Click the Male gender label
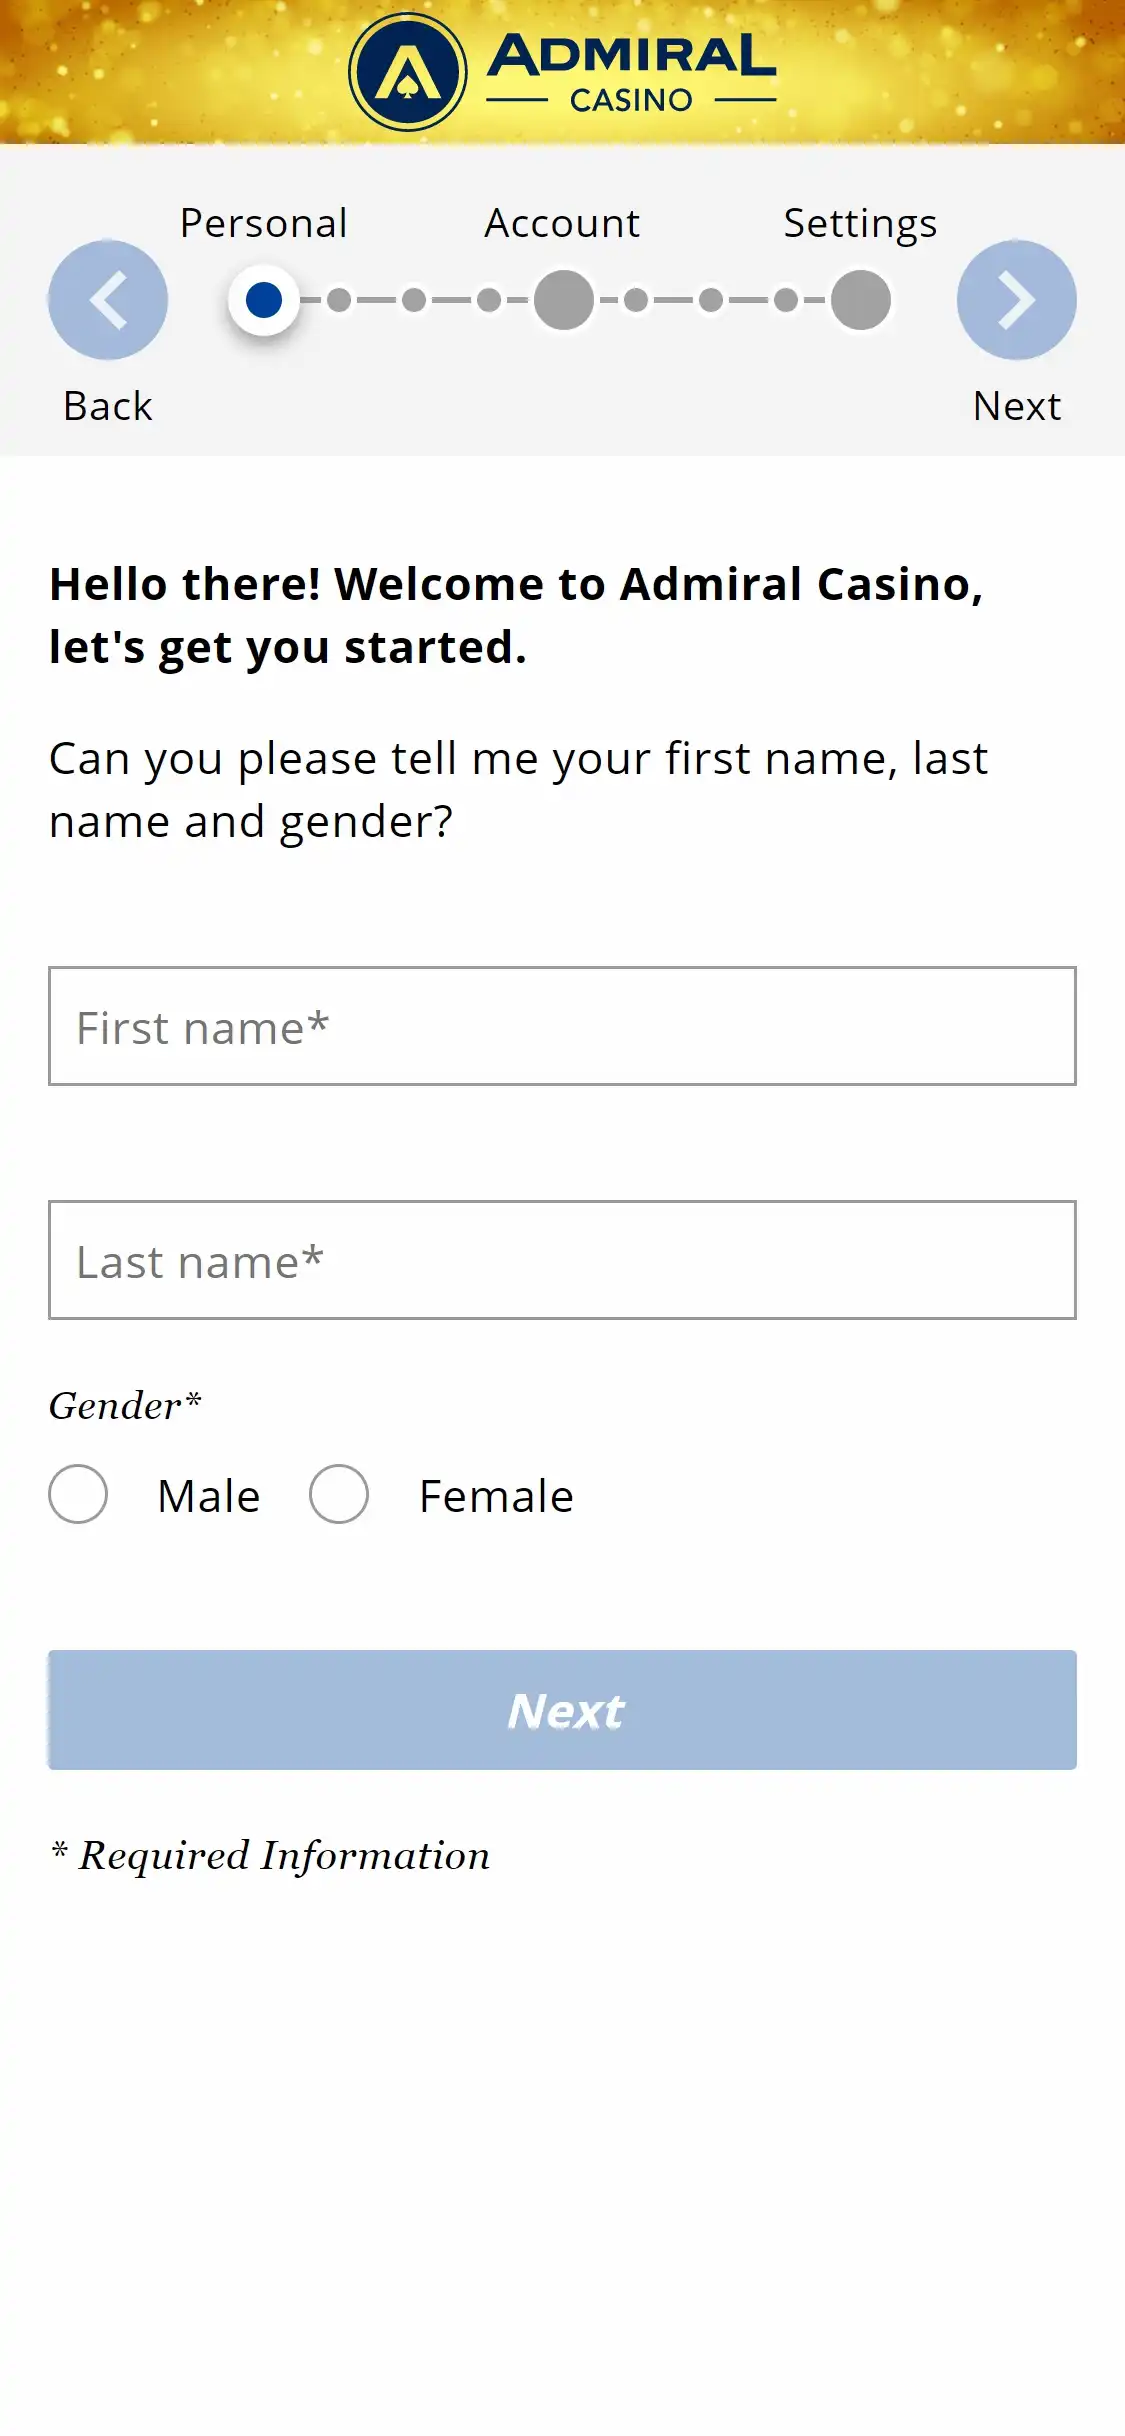This screenshot has height=2436, width=1125. click(x=209, y=1496)
